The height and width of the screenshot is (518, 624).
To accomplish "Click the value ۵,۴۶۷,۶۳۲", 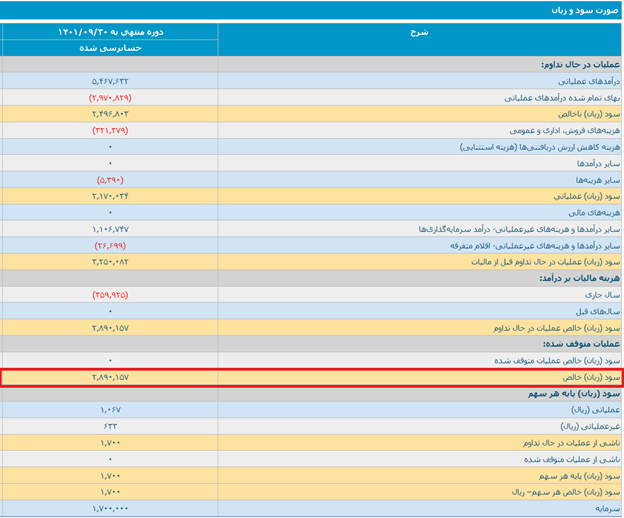I will pos(110,81).
